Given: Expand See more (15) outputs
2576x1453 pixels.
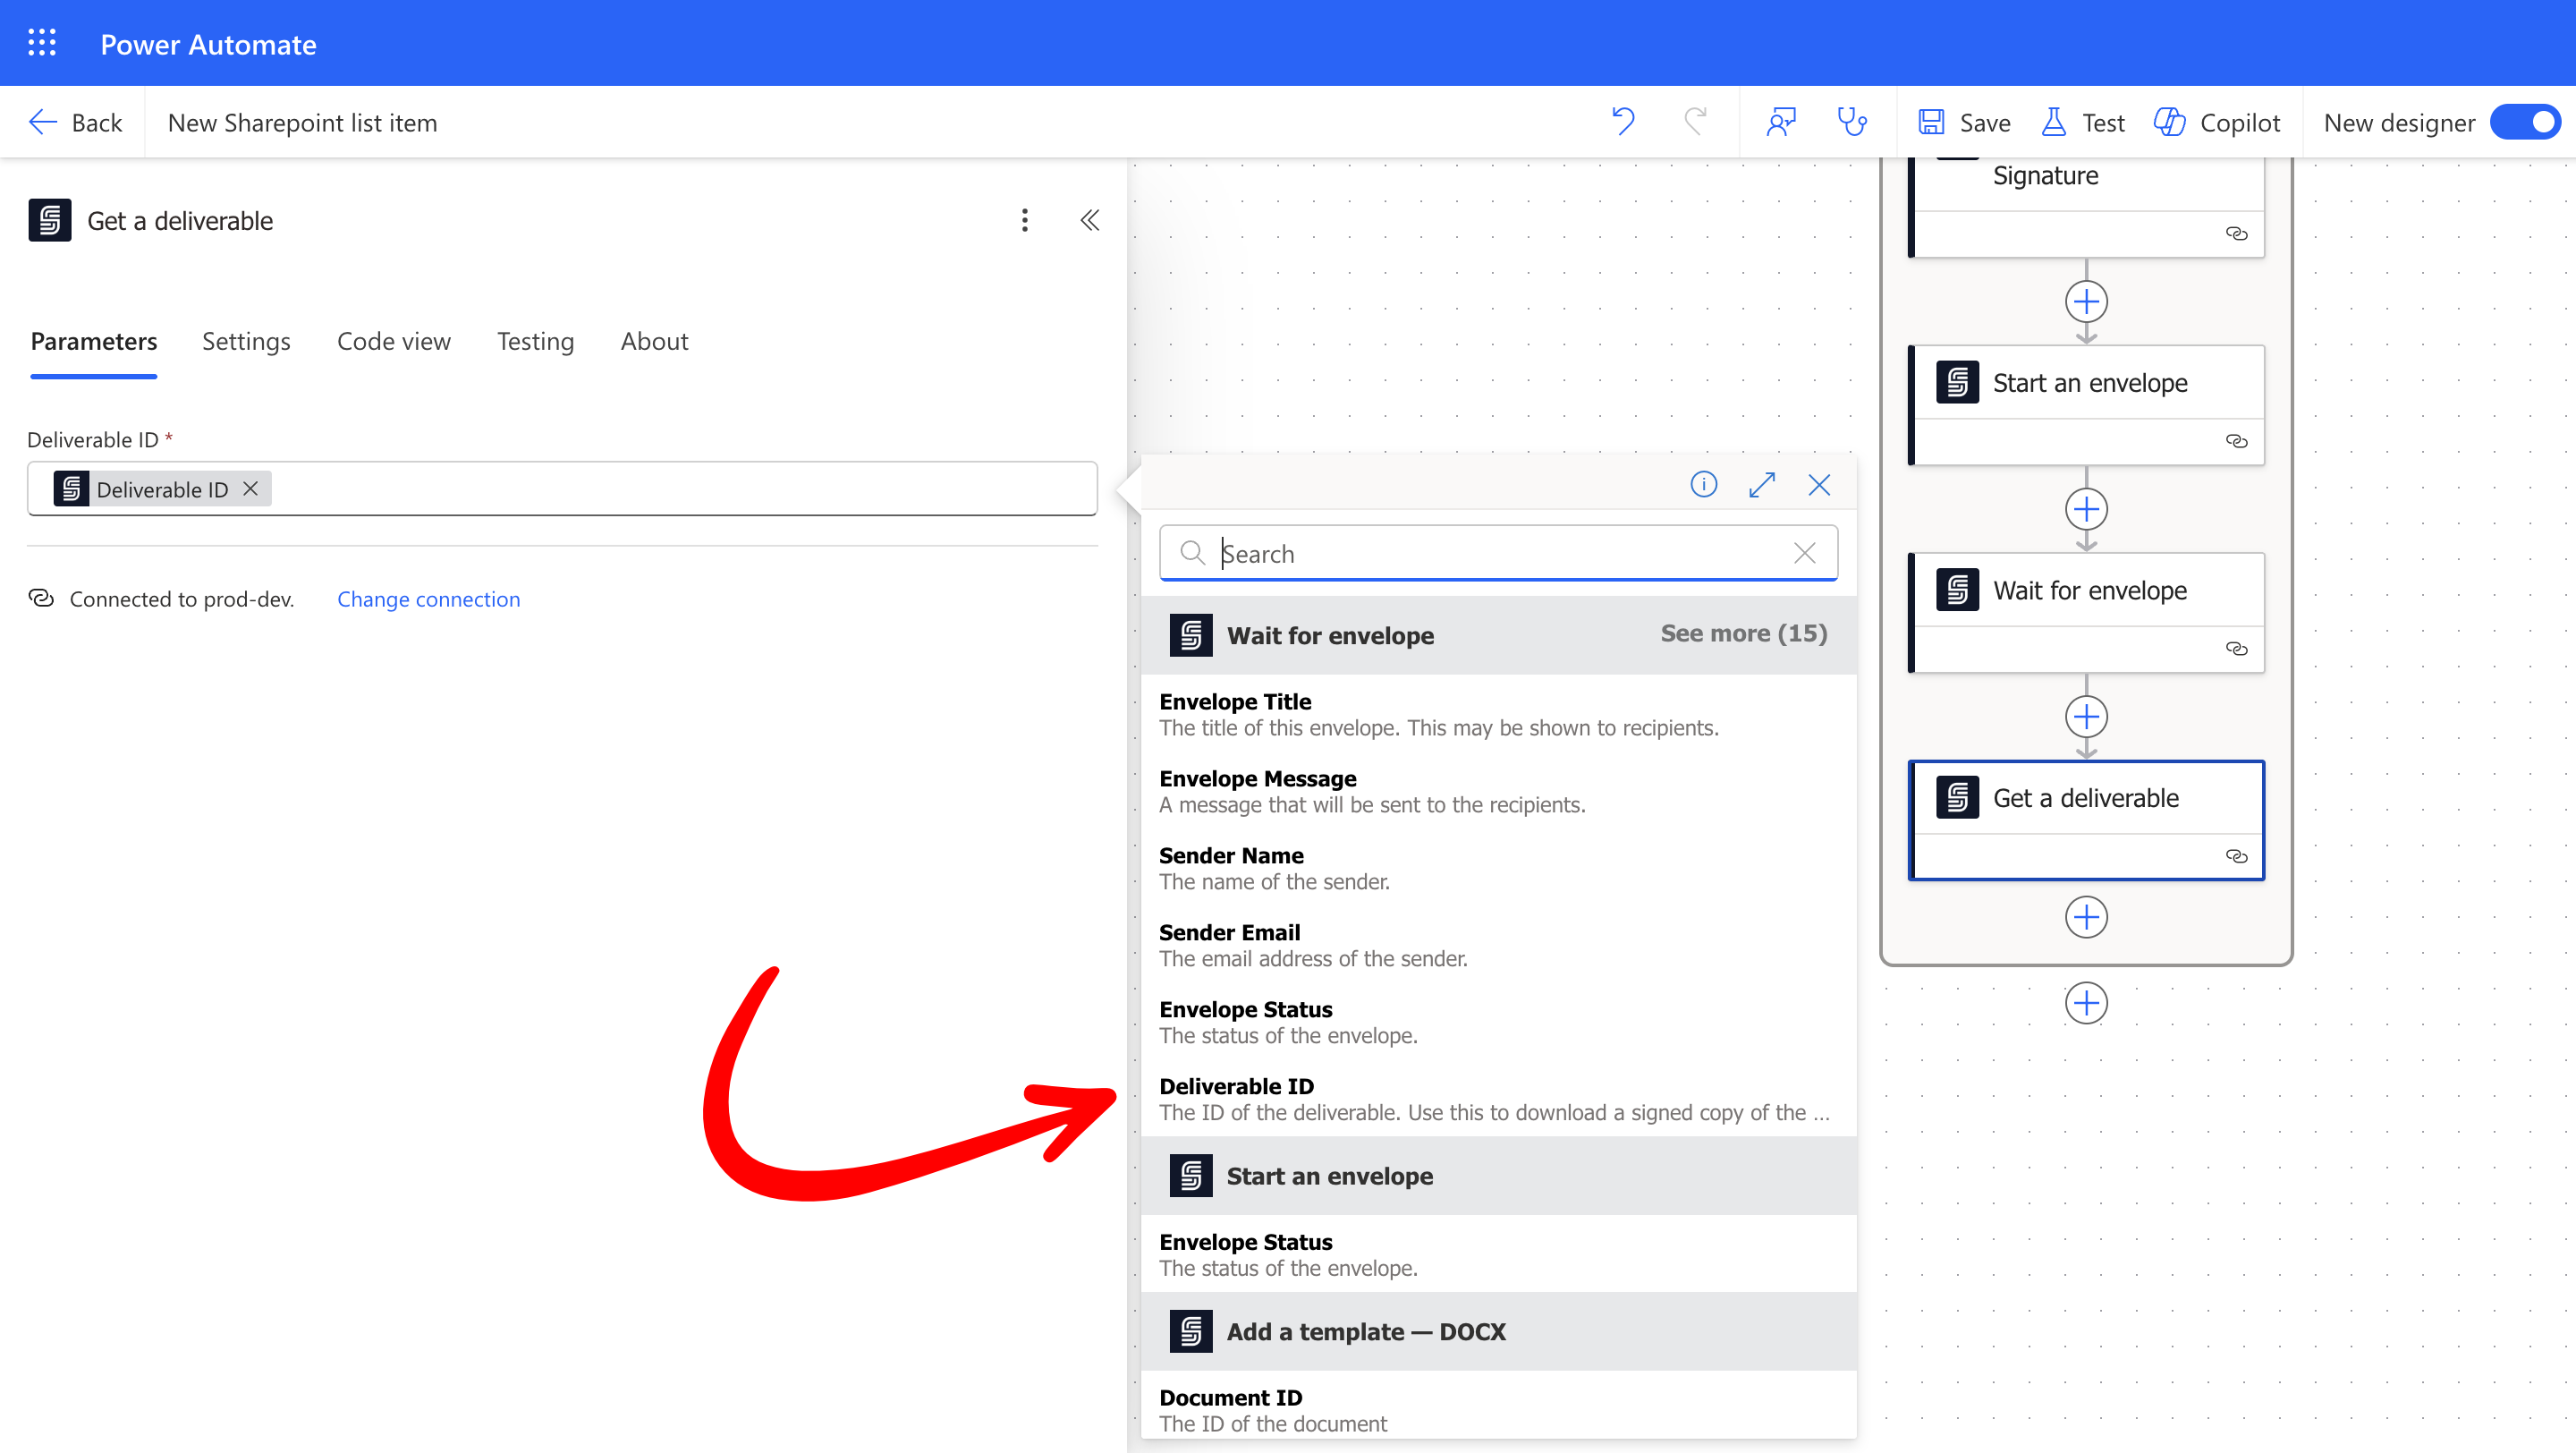Looking at the screenshot, I should 1743,633.
